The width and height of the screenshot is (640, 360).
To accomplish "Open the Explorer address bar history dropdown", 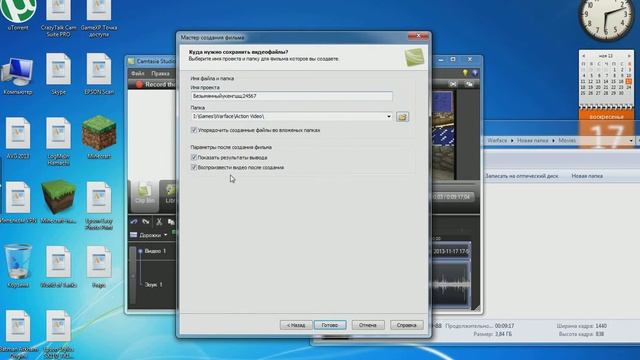I will click(631, 140).
